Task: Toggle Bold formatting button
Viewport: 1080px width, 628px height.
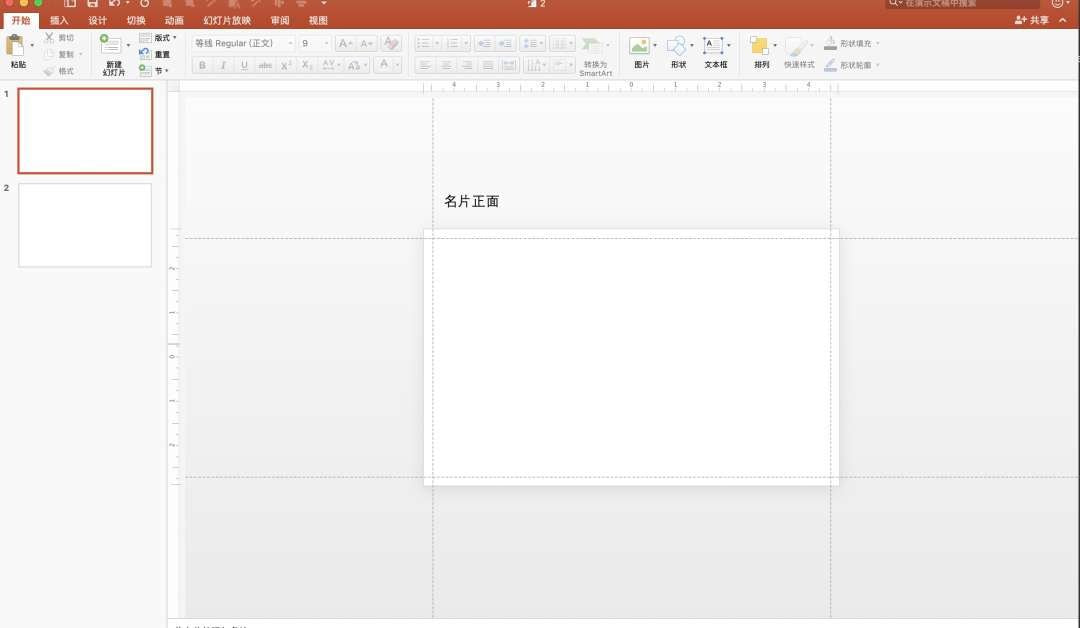Action: pos(202,65)
